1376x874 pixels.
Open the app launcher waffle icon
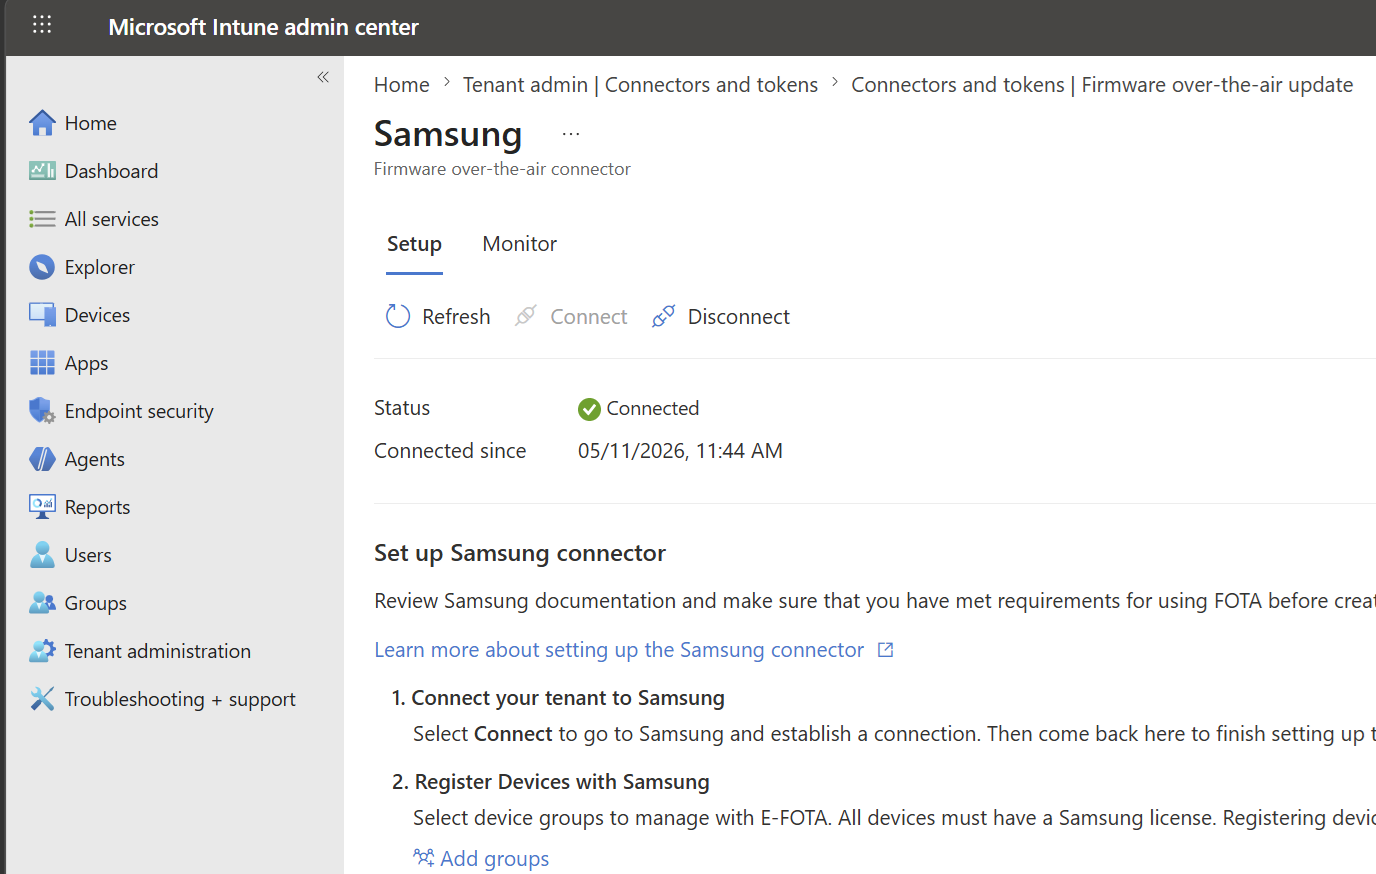click(x=42, y=25)
